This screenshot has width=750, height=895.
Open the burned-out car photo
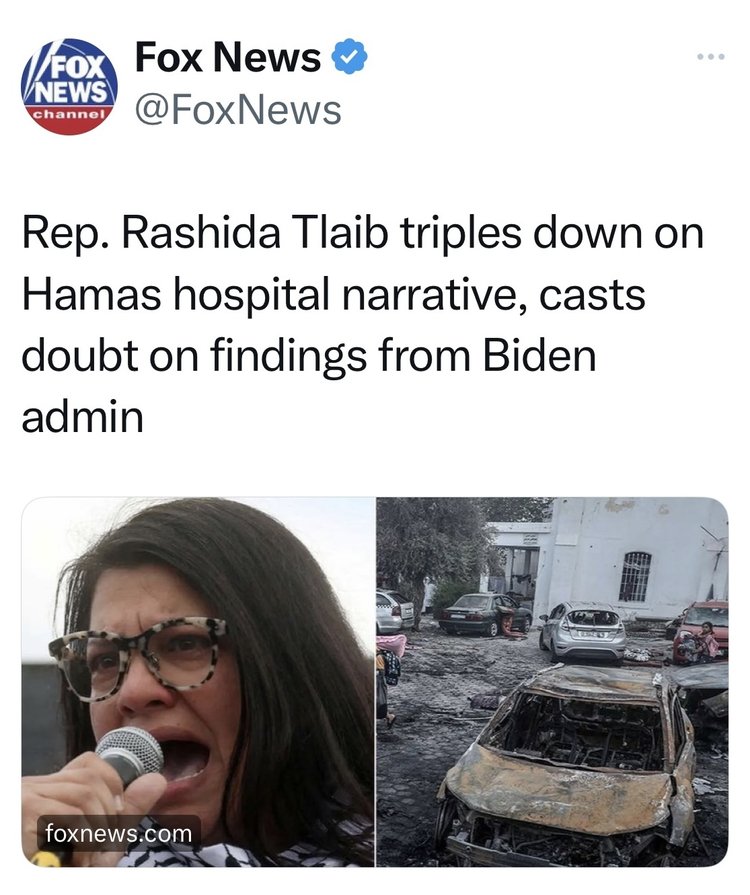[x=552, y=682]
